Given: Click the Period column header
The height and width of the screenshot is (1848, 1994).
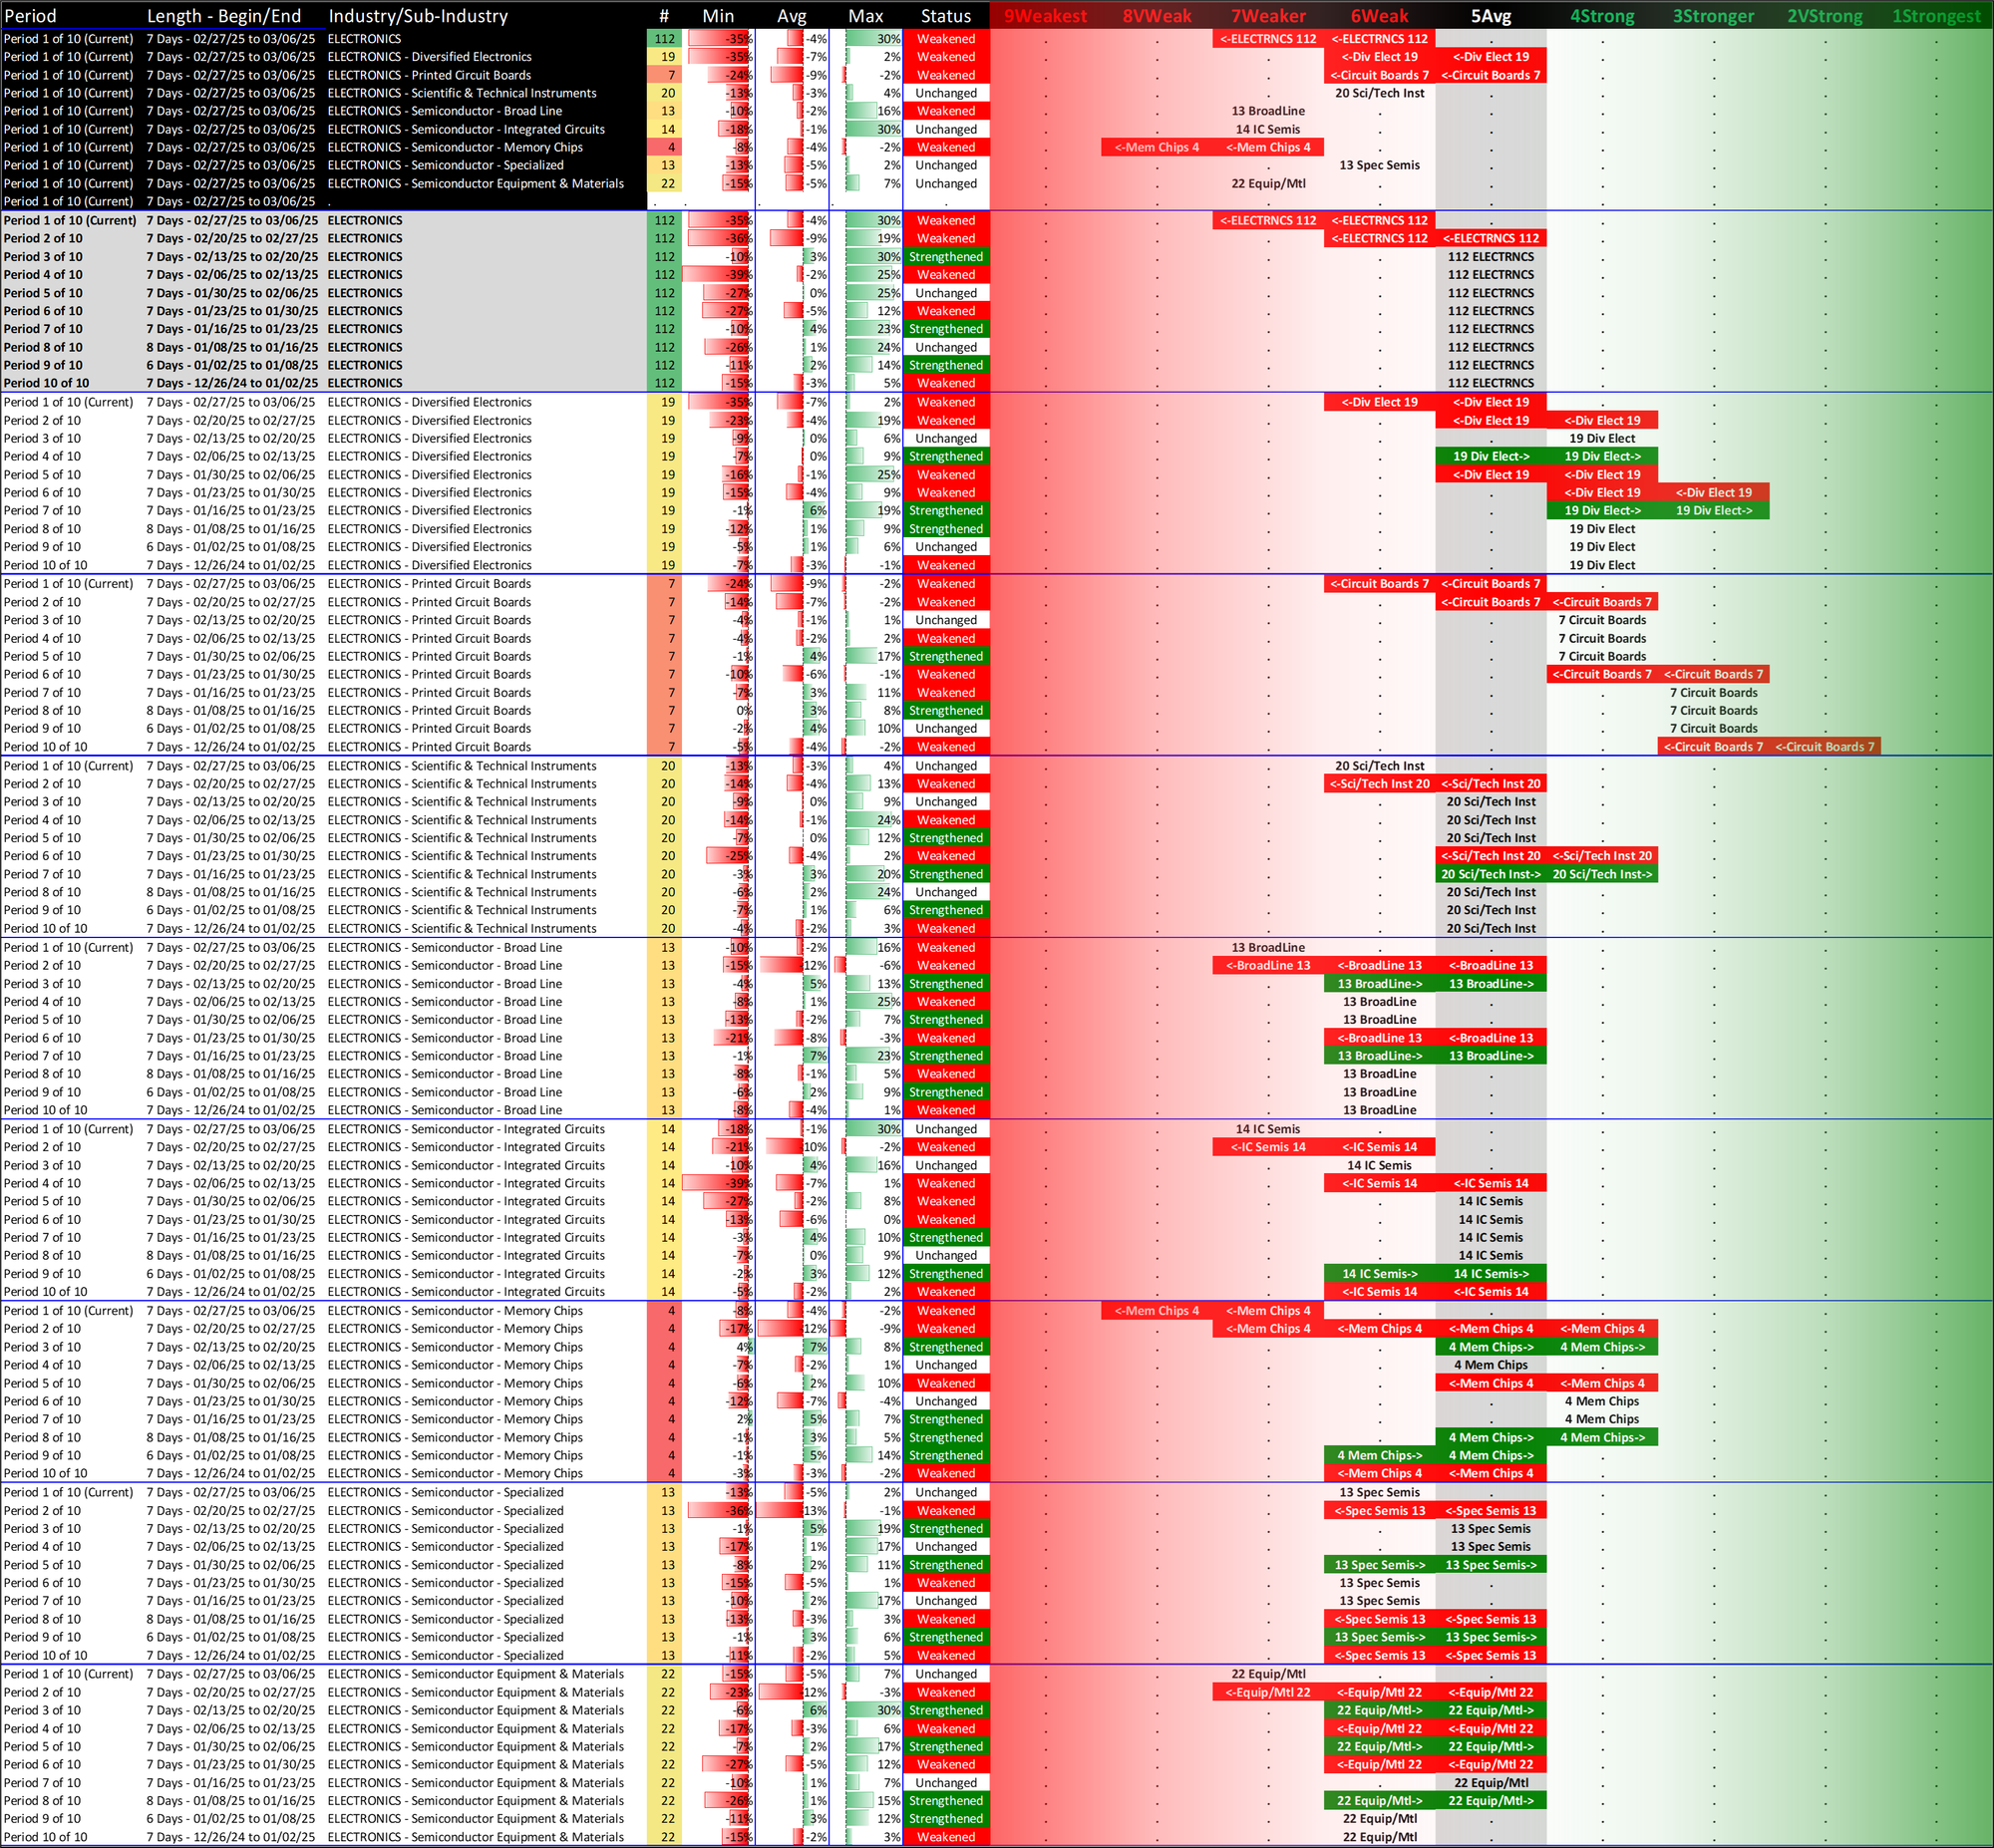Looking at the screenshot, I should (31, 16).
